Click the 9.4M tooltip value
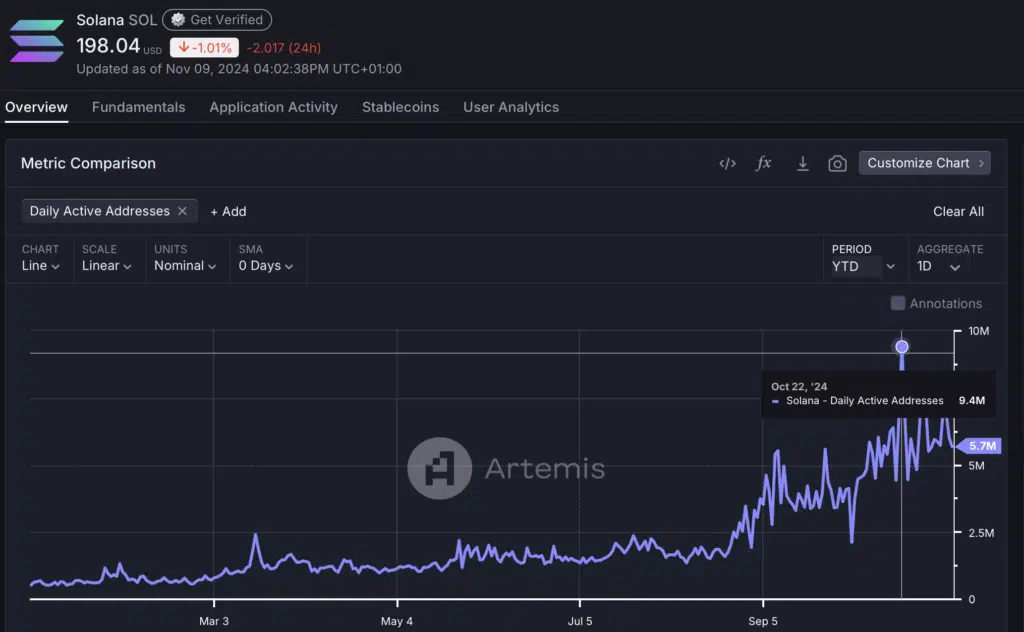 click(x=972, y=400)
